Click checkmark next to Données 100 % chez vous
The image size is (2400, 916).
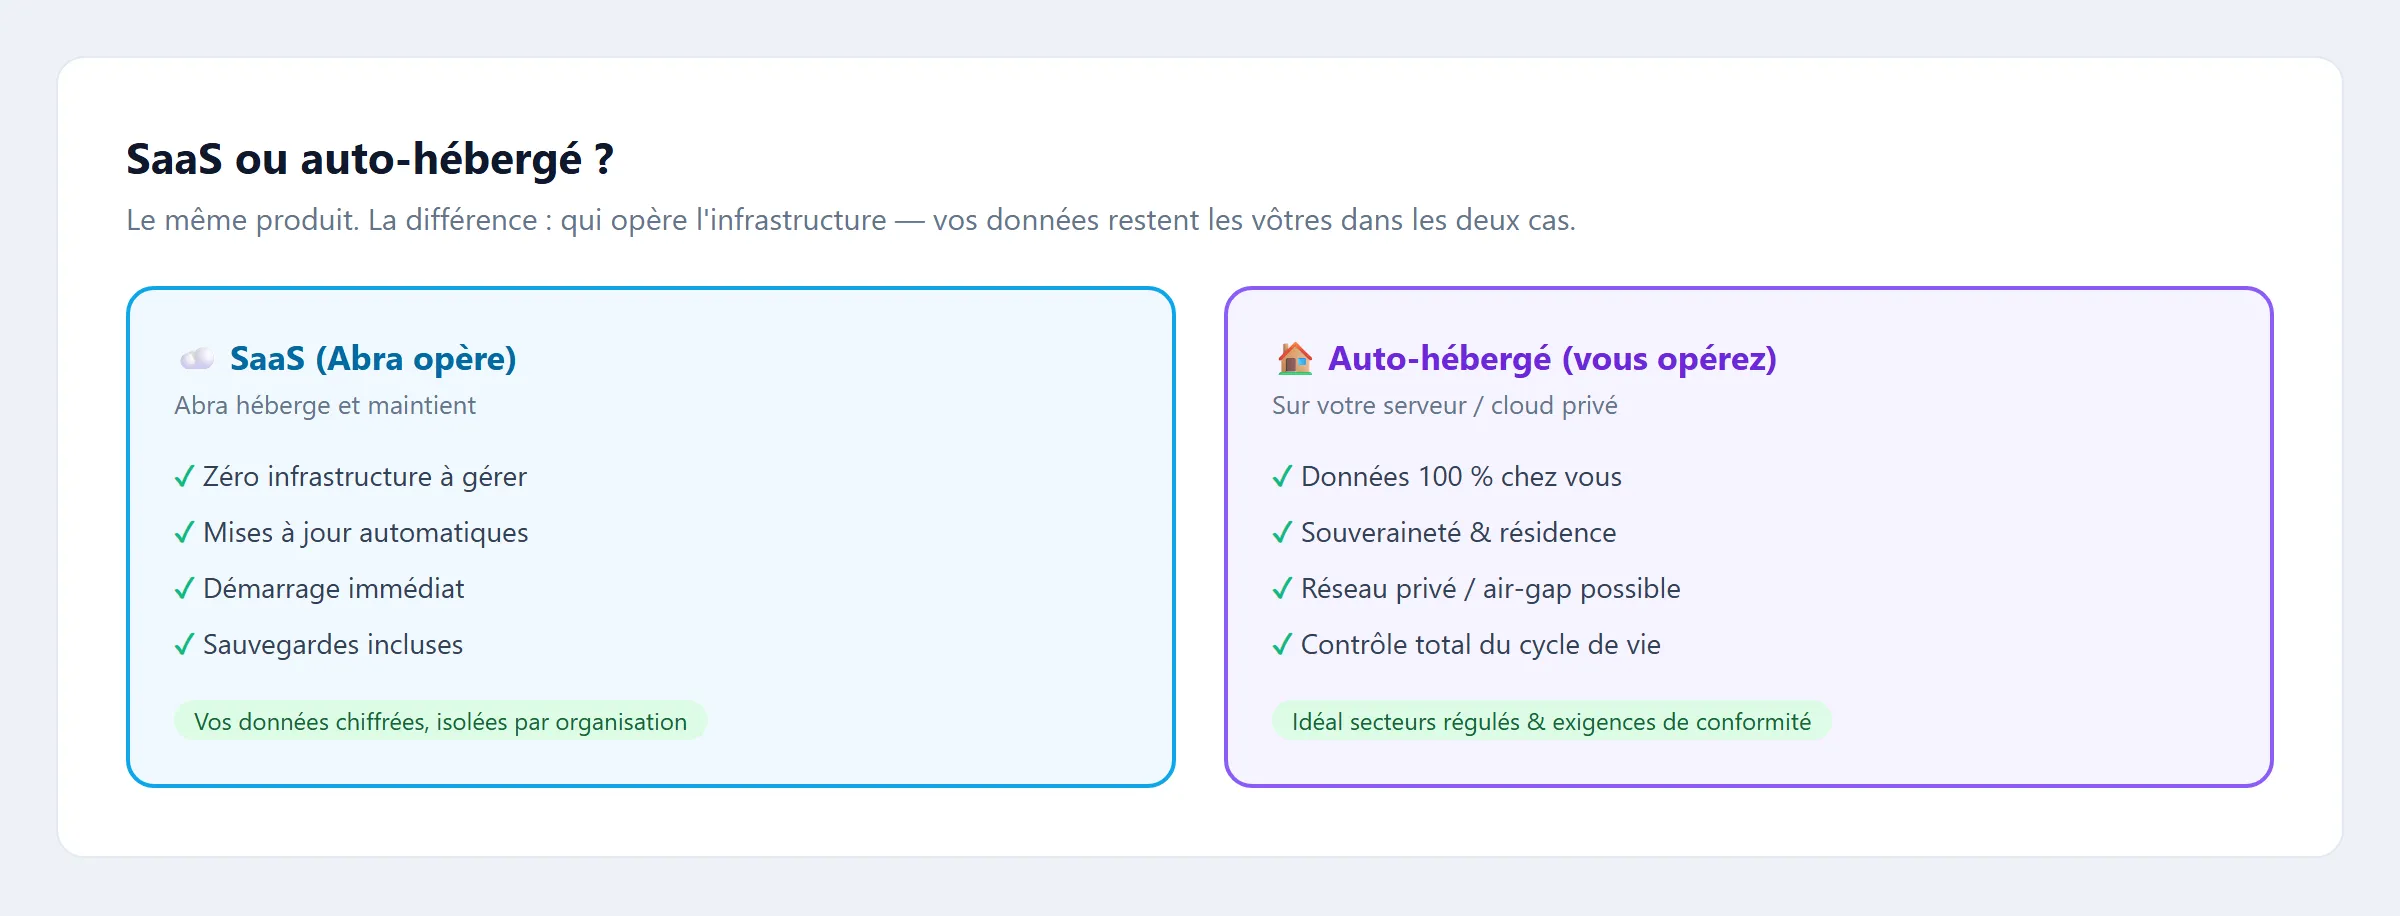[1282, 477]
